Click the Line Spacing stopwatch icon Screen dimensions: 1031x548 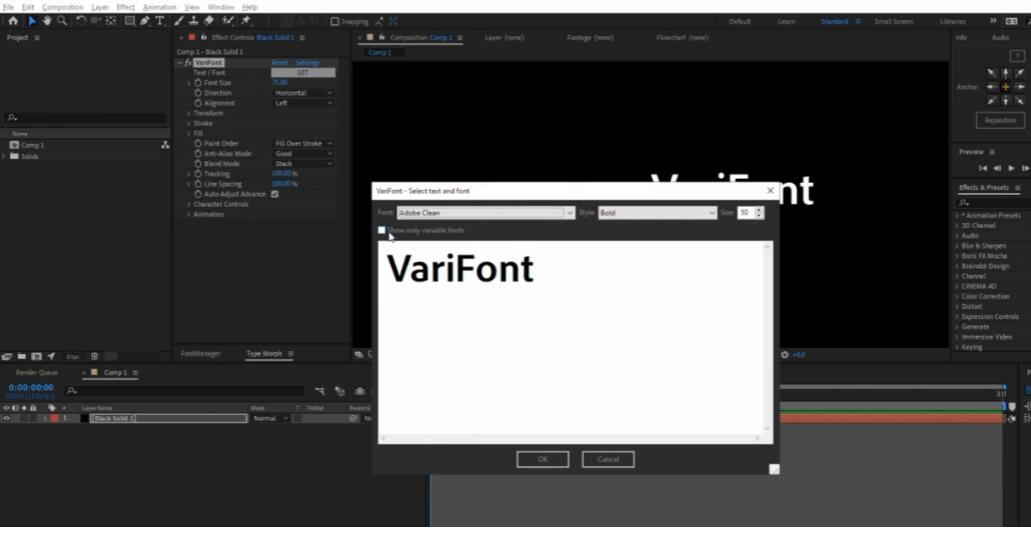(x=198, y=184)
